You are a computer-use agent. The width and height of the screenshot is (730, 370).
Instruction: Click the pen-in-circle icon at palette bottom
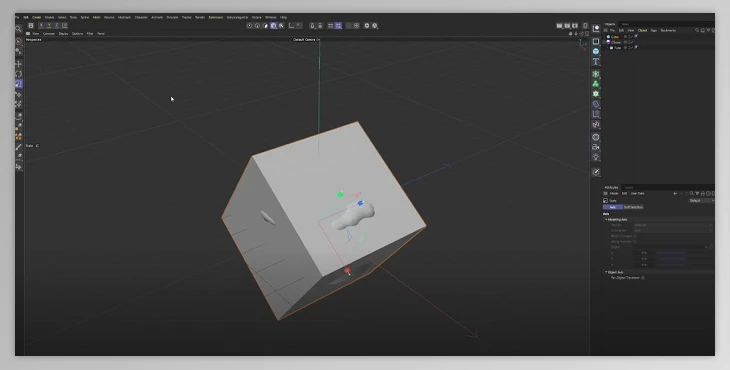(596, 172)
